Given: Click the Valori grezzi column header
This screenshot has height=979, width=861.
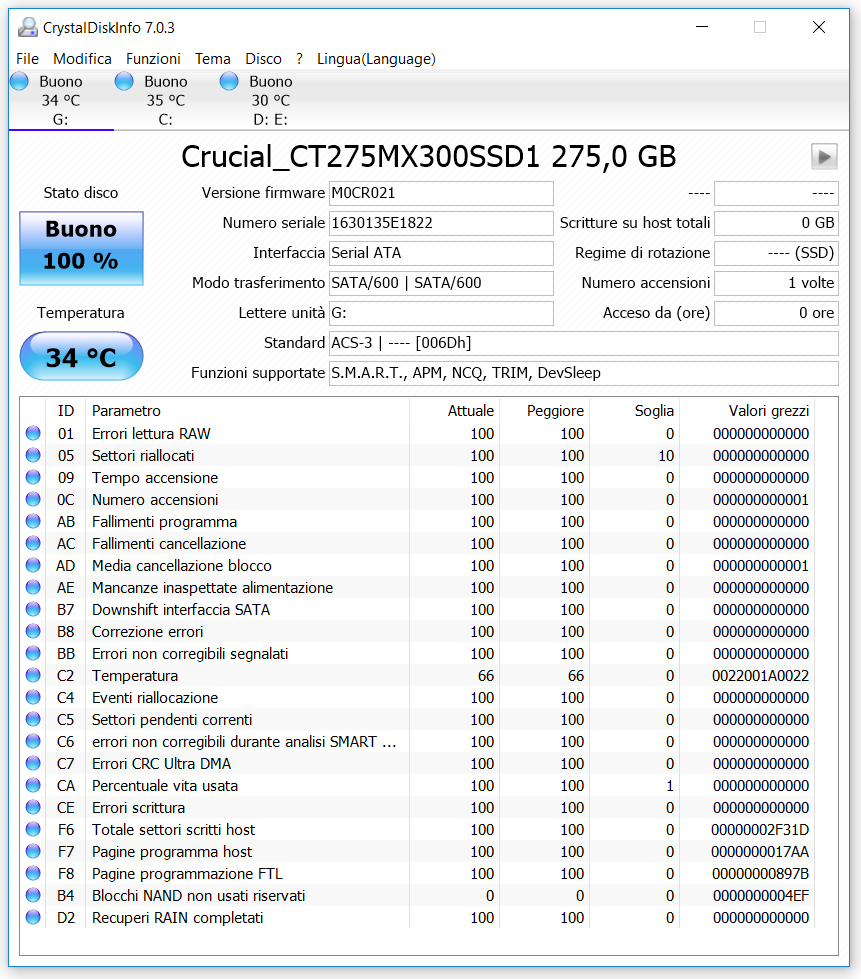Looking at the screenshot, I should 747,411.
